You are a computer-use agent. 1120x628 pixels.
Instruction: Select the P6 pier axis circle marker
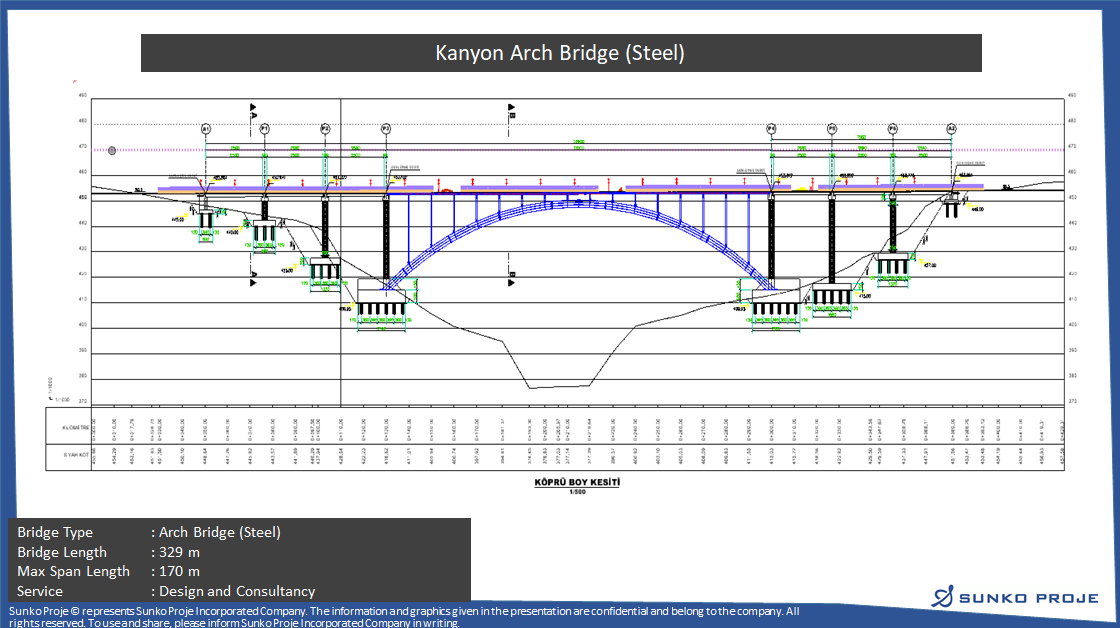tap(893, 129)
